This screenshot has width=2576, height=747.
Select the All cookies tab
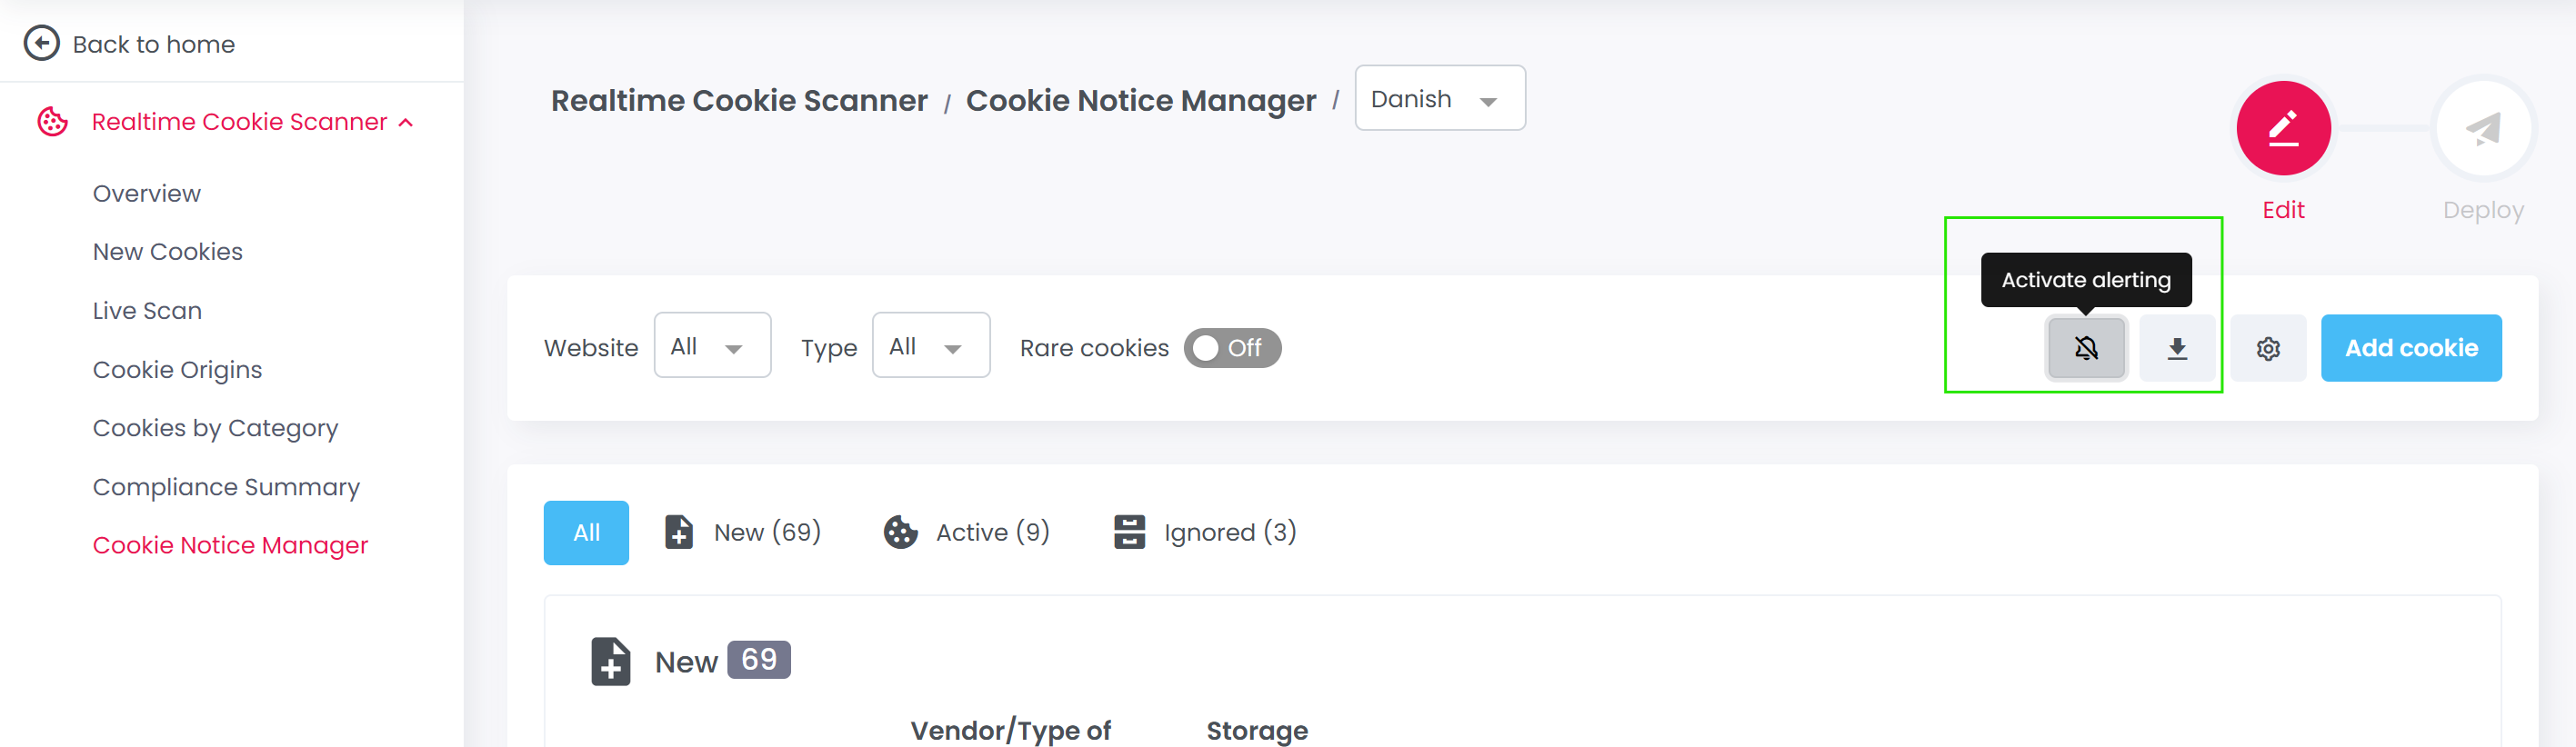pos(586,532)
